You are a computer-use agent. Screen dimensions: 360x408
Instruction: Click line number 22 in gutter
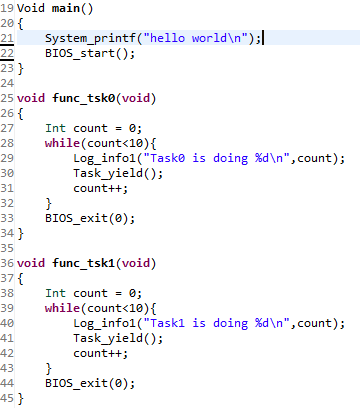7,53
